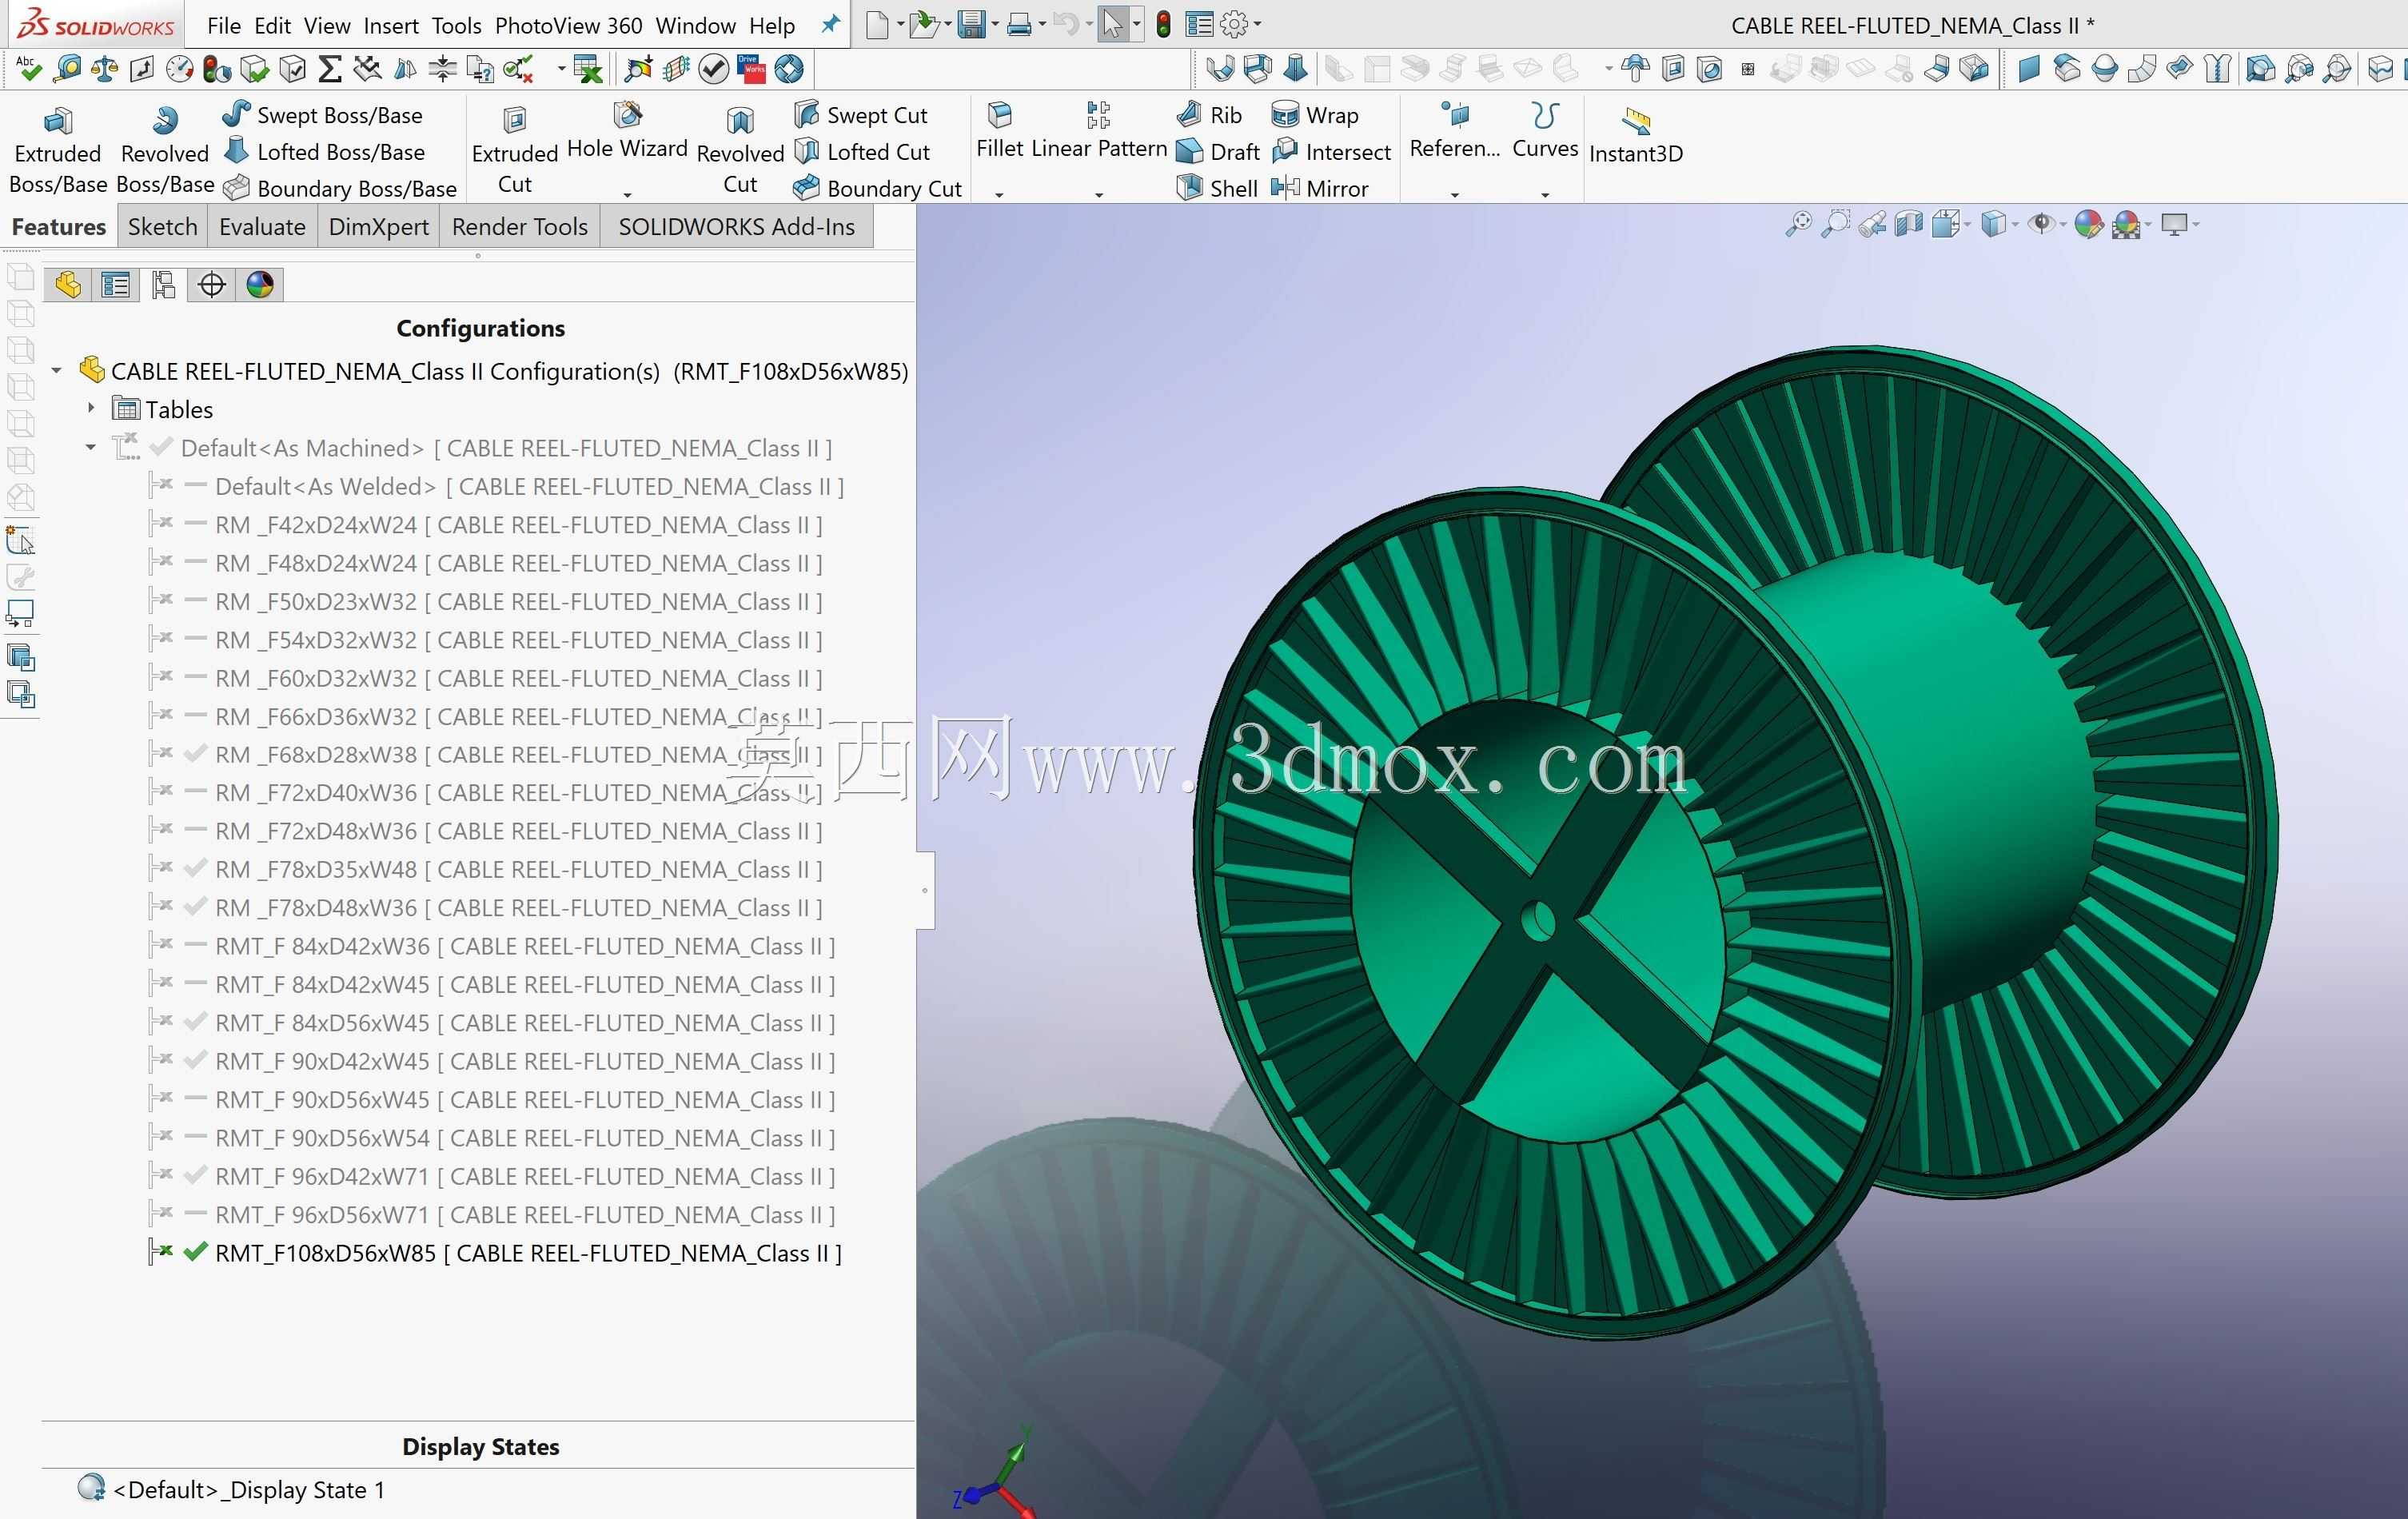Screen dimensions: 2408x1519
Task: Collapse the CABLE REEL-FLUTED root configuration node
Action: (x=57, y=371)
